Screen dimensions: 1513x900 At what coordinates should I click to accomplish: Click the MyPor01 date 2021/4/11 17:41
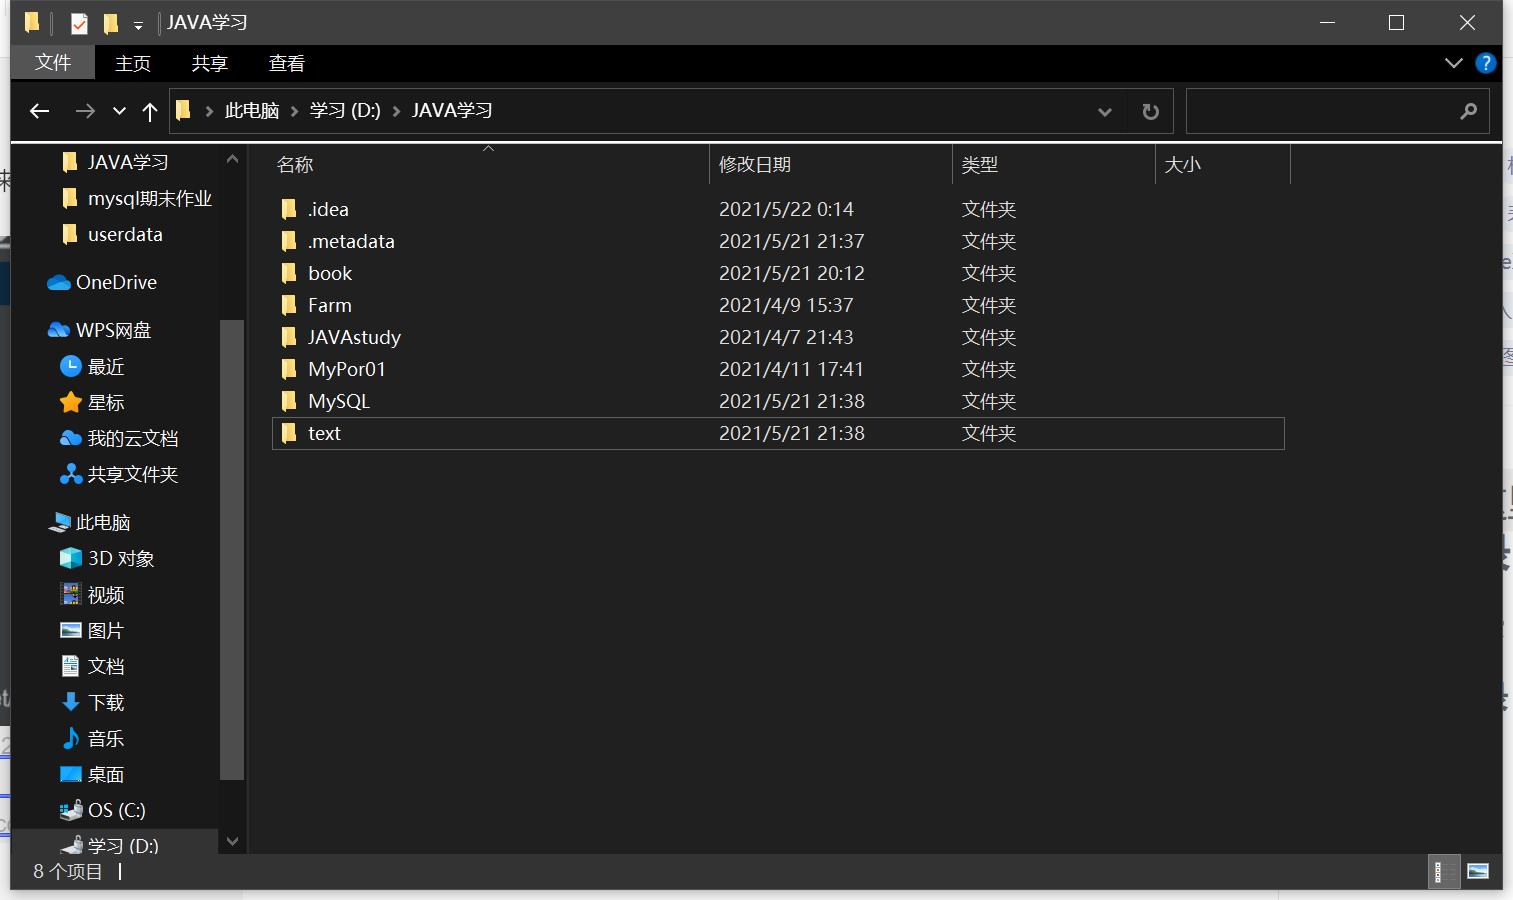[791, 369]
